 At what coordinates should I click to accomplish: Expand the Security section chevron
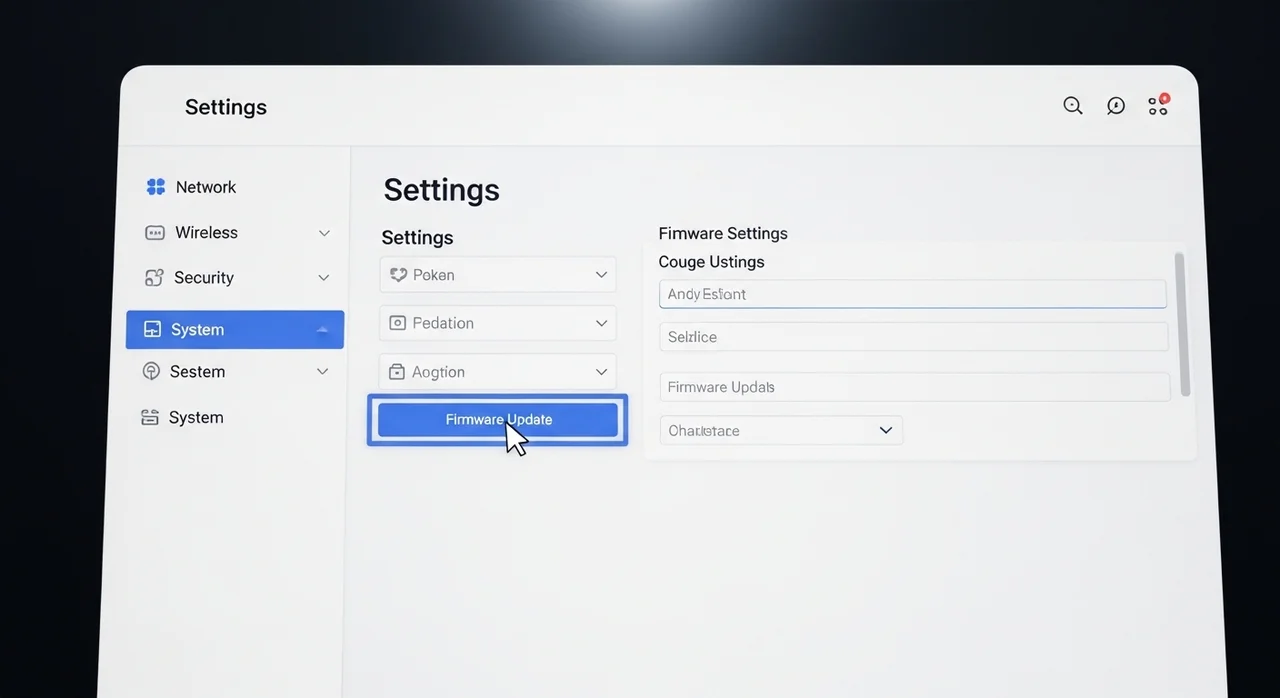pyautogui.click(x=324, y=278)
